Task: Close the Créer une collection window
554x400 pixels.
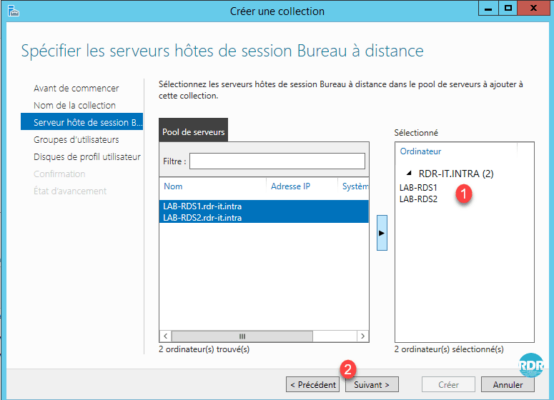Action: click(534, 8)
